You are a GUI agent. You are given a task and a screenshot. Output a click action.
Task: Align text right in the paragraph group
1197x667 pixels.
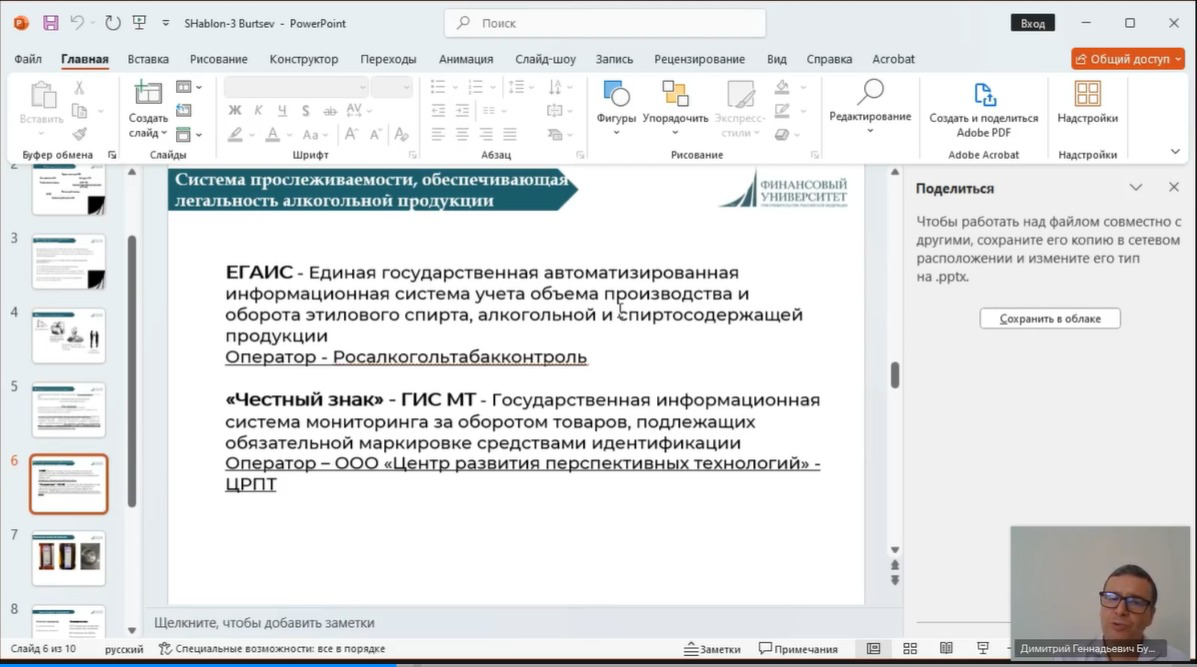(x=486, y=134)
